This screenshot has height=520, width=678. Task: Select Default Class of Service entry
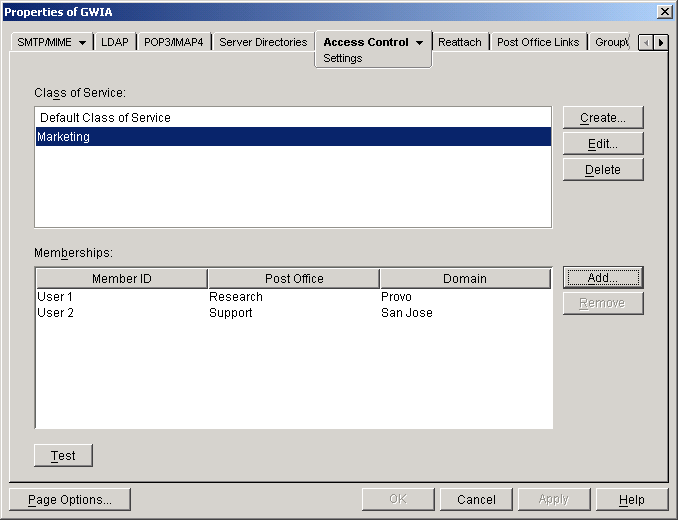coord(293,118)
